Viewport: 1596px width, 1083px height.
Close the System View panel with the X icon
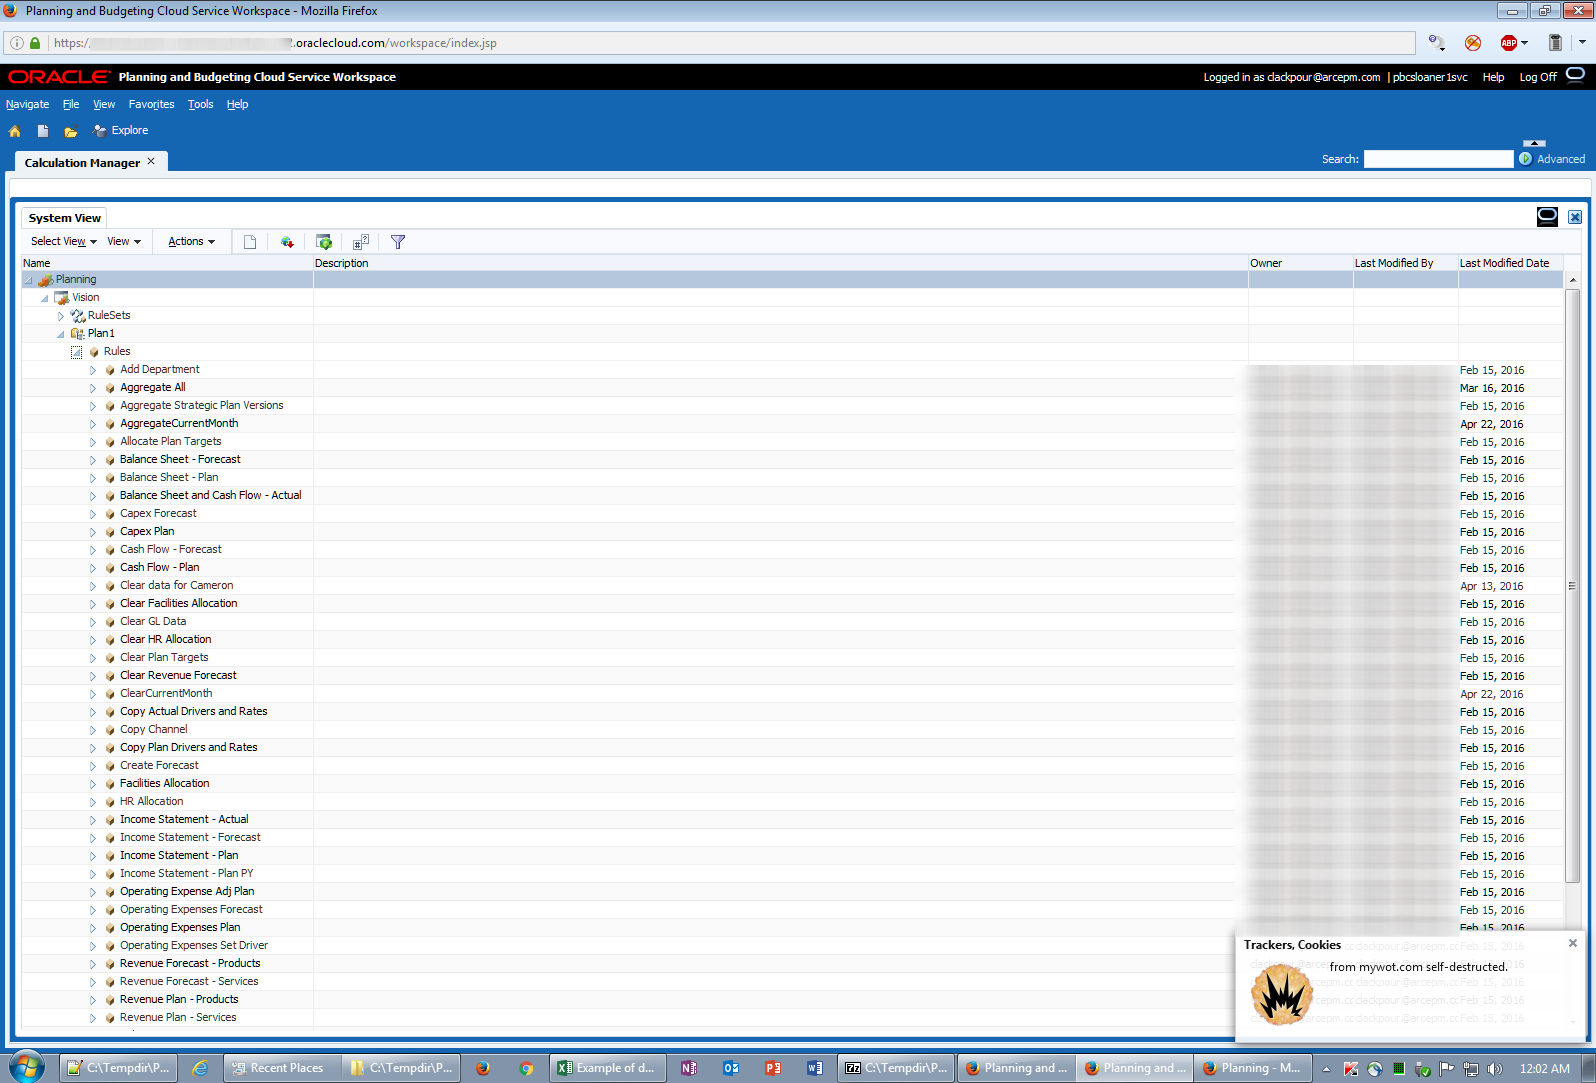point(1575,217)
